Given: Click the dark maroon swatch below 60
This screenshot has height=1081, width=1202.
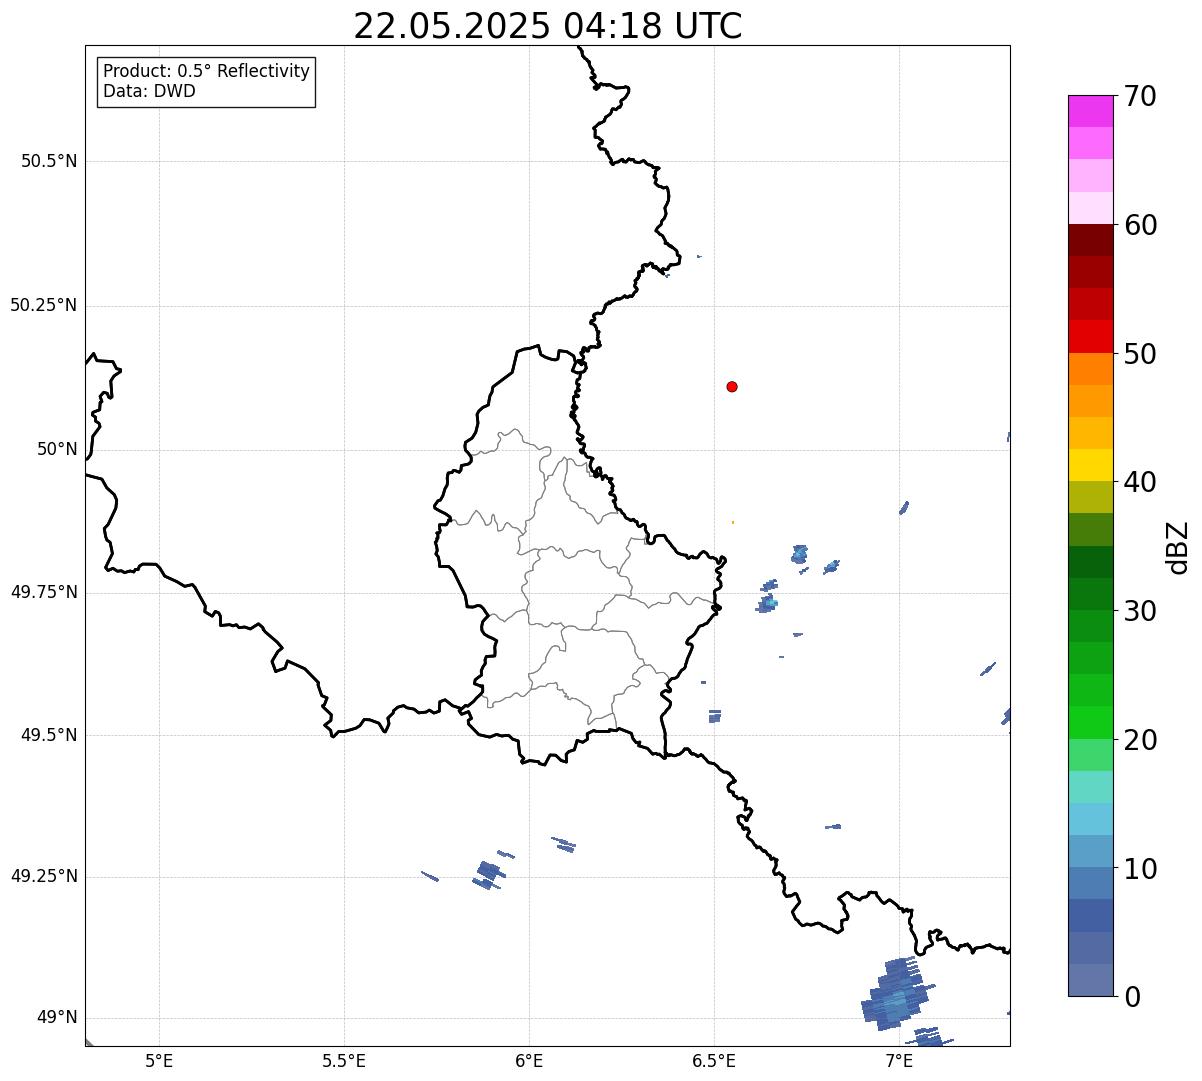Looking at the screenshot, I should pos(1090,240).
